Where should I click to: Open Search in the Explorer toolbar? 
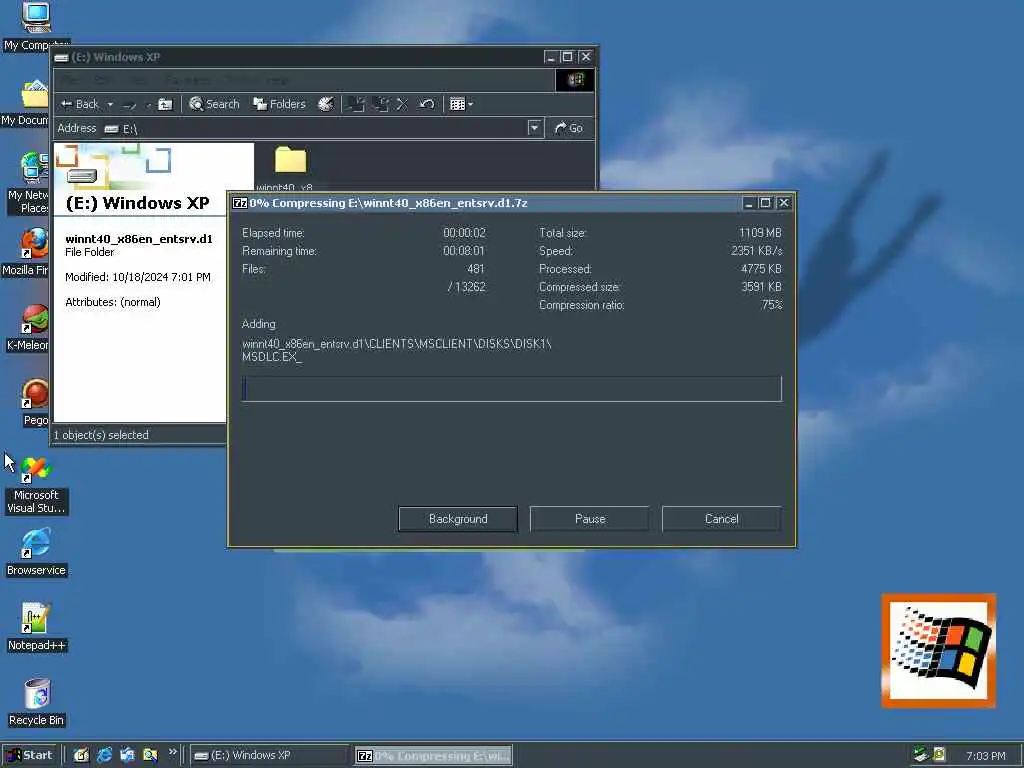click(x=214, y=104)
